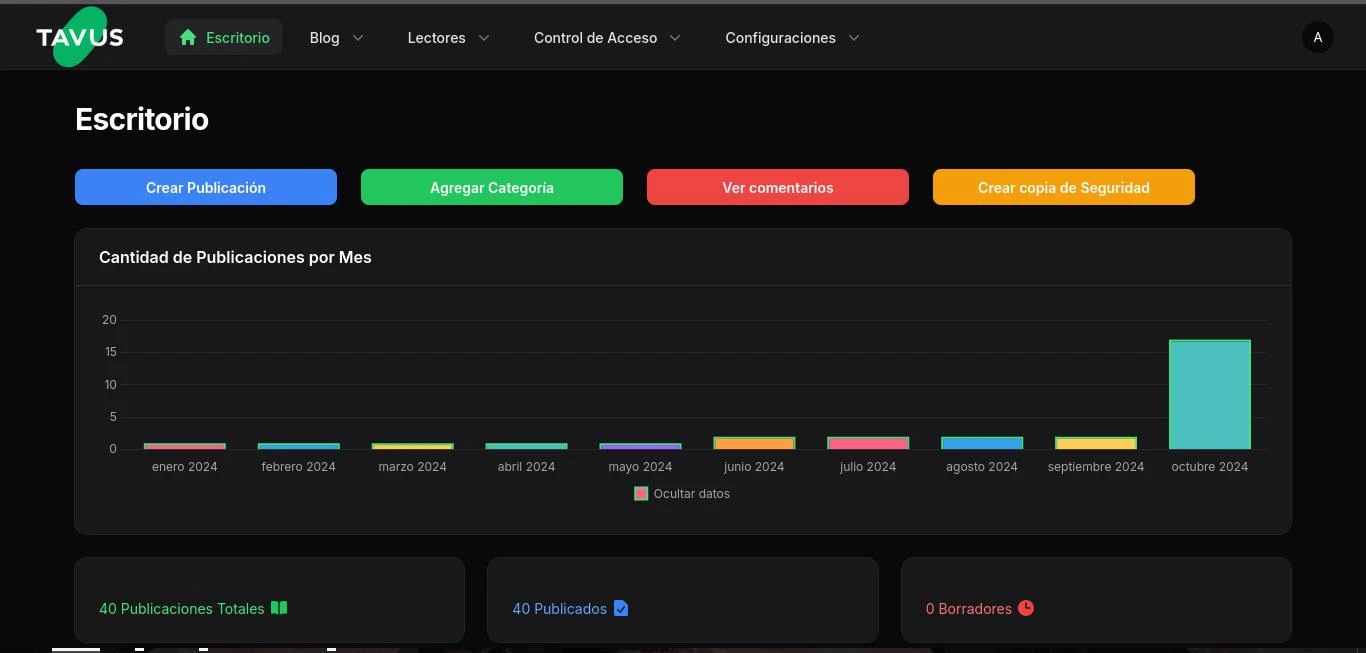Viewport: 1366px width, 653px height.
Task: Open the 40 Publicados link
Action: 559,608
